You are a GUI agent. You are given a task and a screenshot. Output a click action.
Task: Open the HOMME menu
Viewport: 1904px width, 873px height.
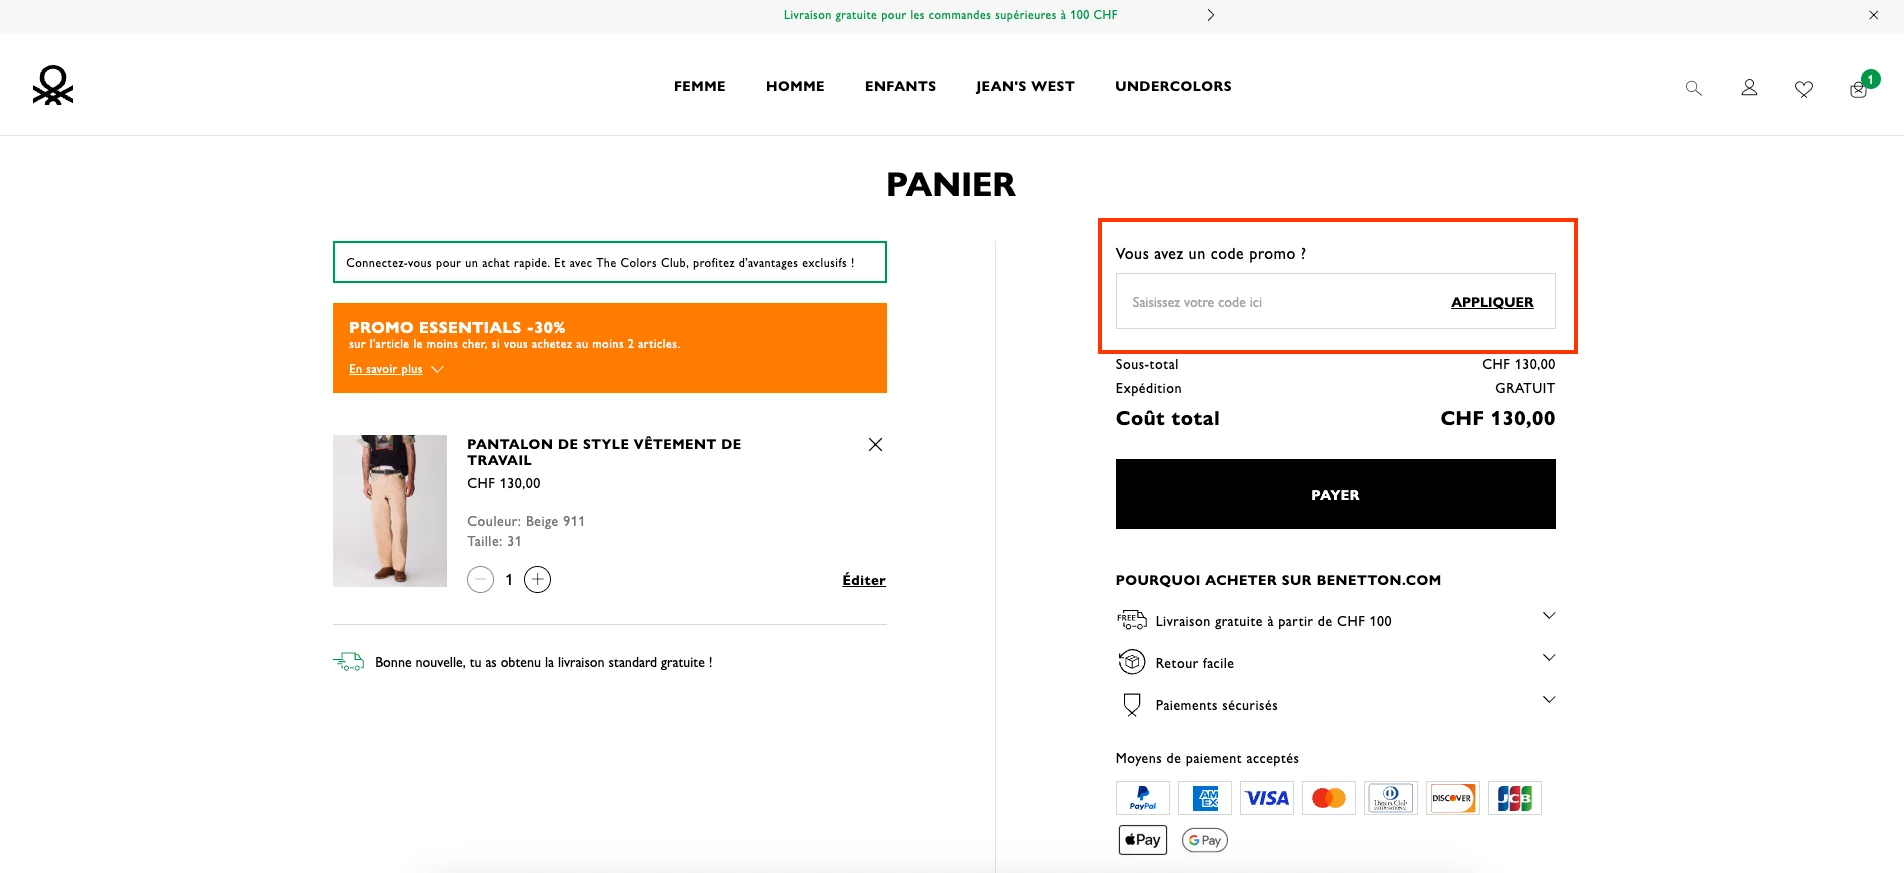point(794,86)
